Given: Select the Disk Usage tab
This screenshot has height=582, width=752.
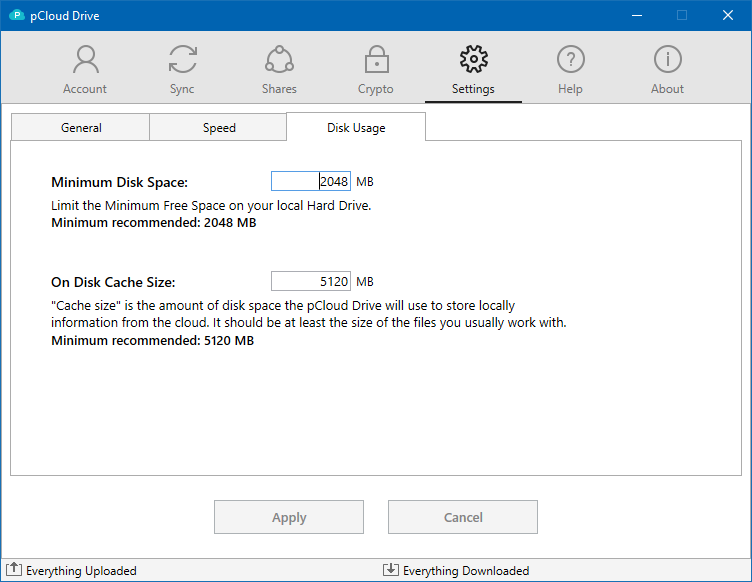Looking at the screenshot, I should (x=356, y=128).
